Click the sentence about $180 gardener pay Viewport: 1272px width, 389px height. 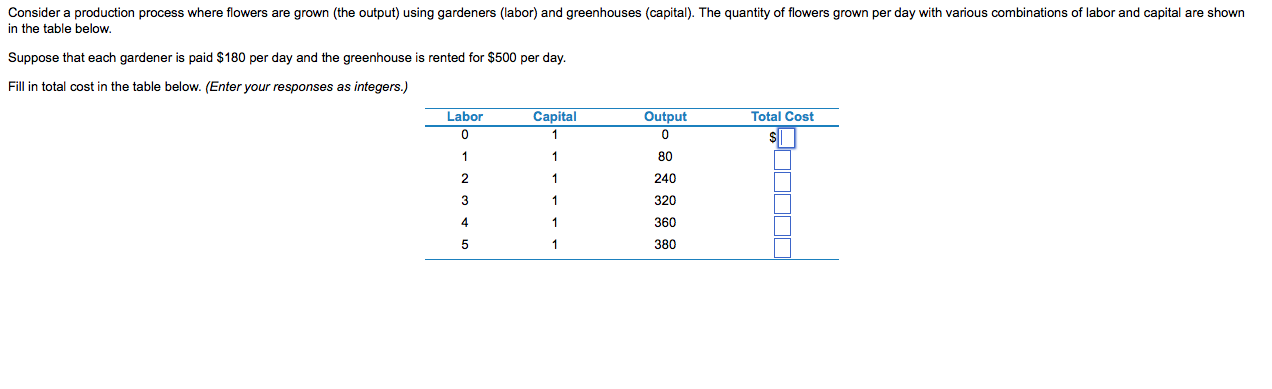[x=287, y=58]
